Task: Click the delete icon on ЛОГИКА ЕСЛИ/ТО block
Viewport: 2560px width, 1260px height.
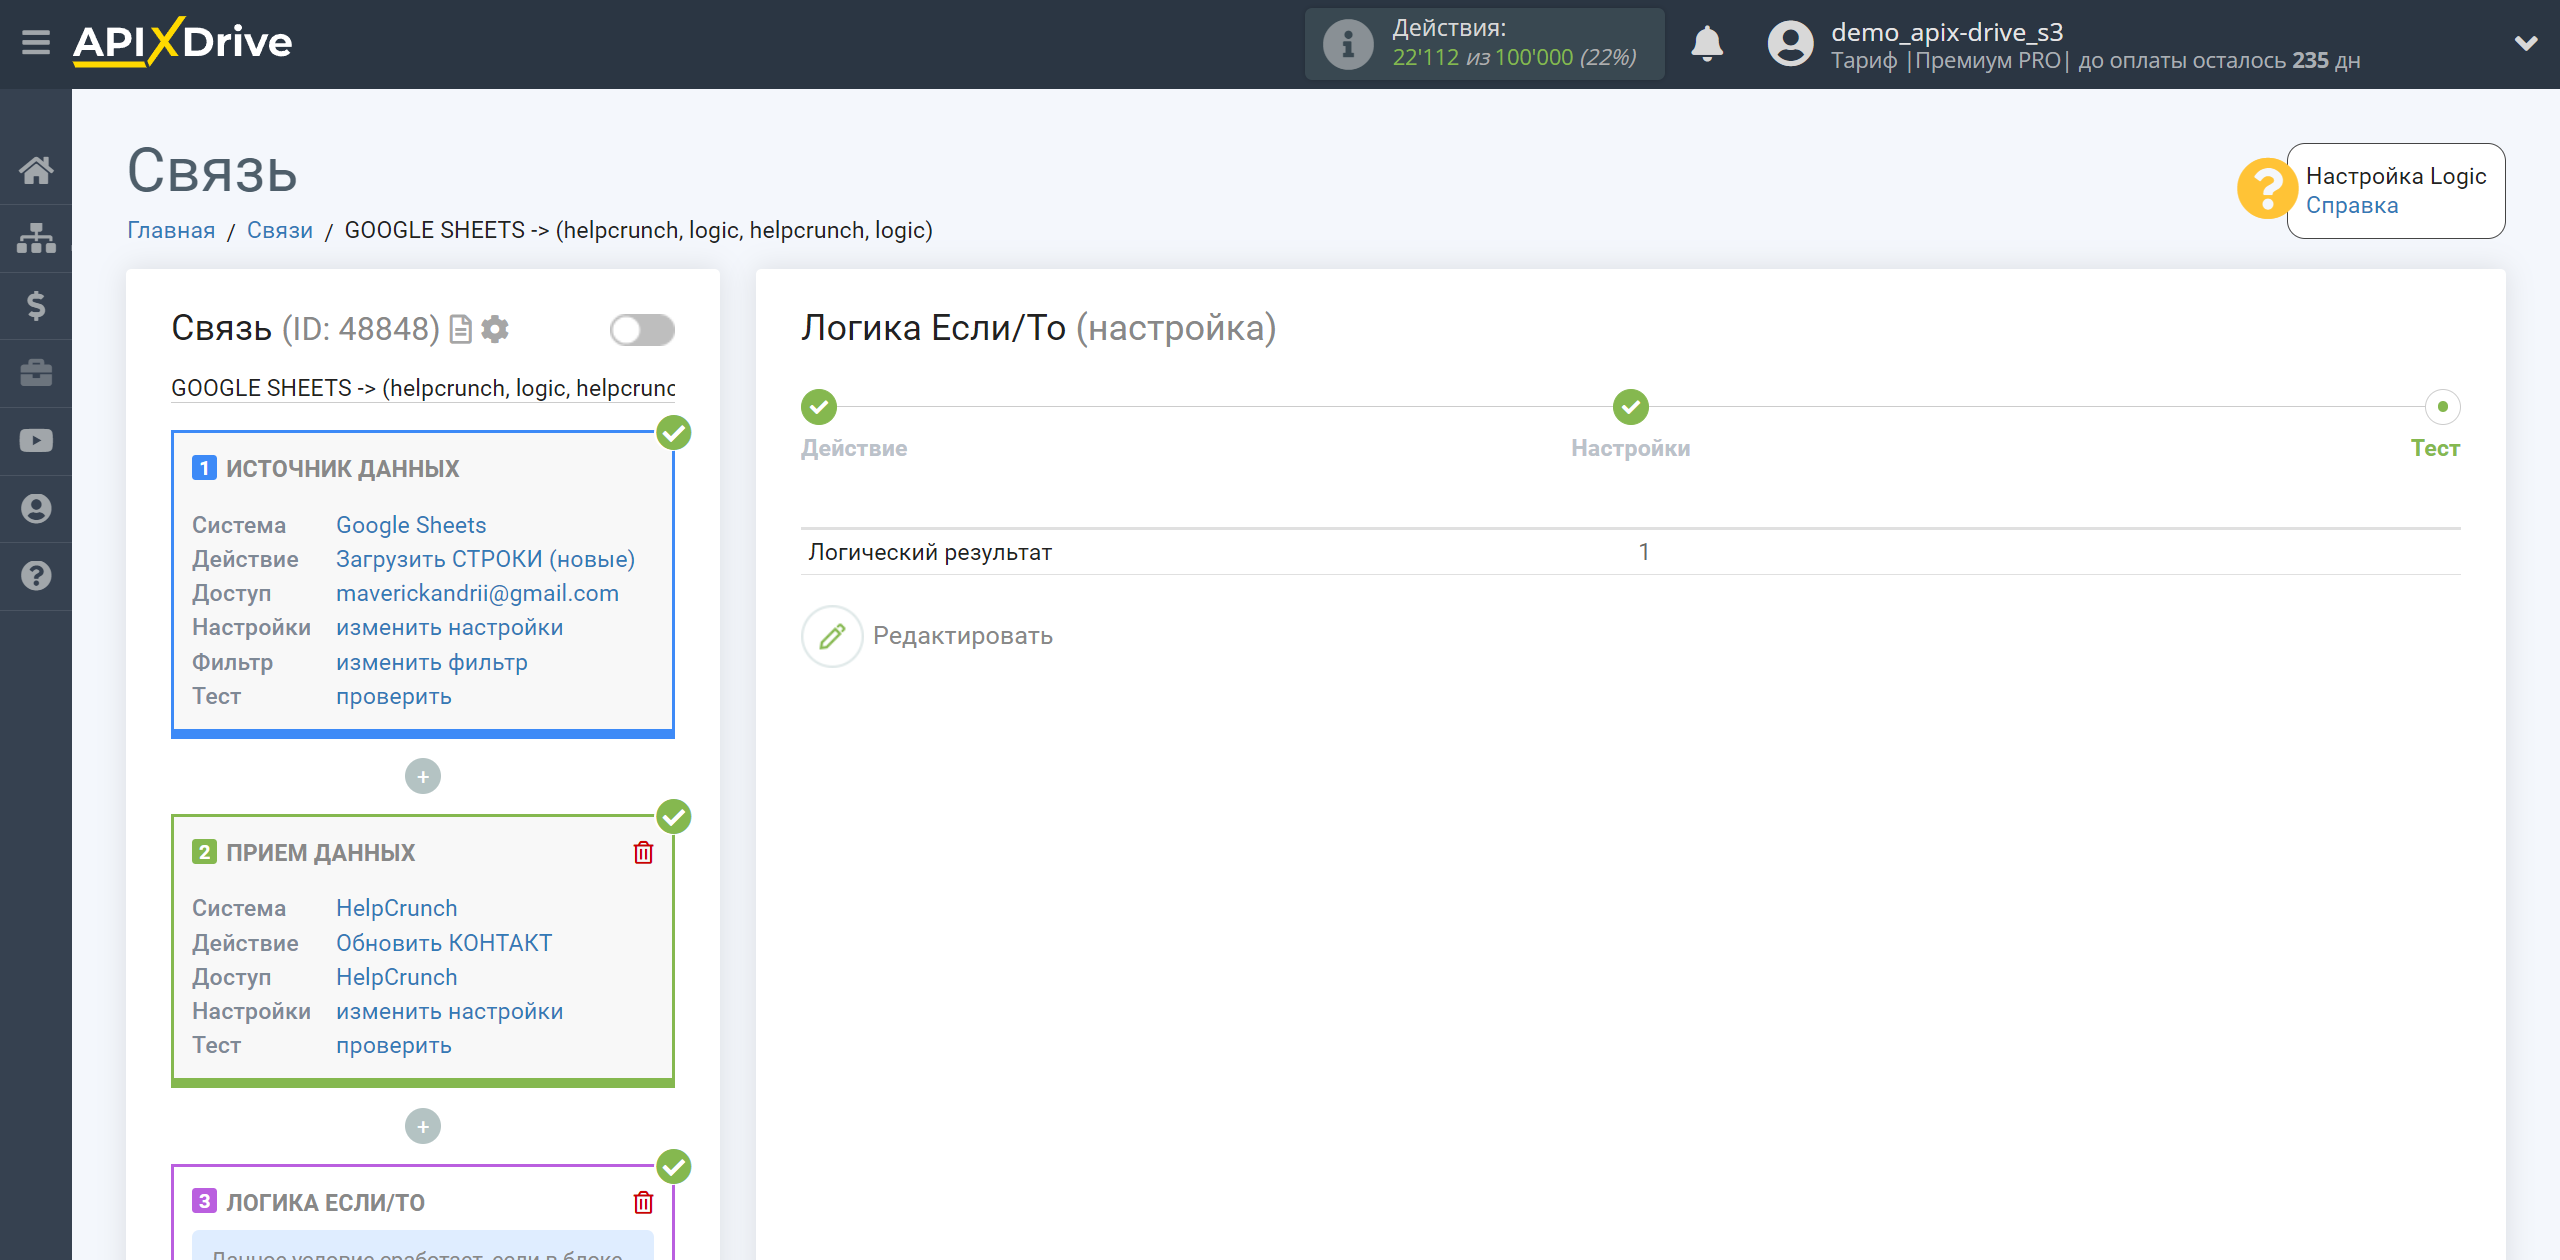Action: click(x=645, y=1203)
